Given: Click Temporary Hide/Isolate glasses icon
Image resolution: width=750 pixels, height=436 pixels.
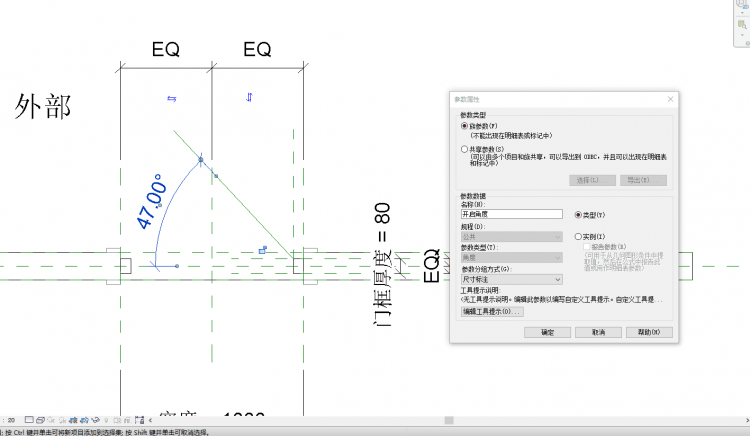Looking at the screenshot, I should [95, 420].
